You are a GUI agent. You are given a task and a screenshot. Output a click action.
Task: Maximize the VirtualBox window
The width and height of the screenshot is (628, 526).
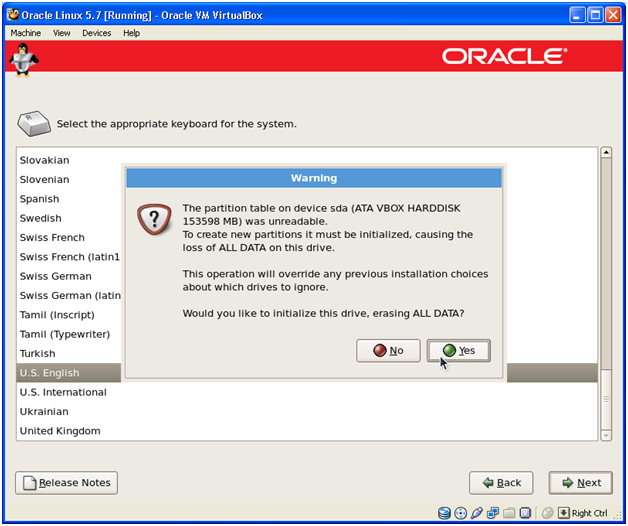[596, 15]
